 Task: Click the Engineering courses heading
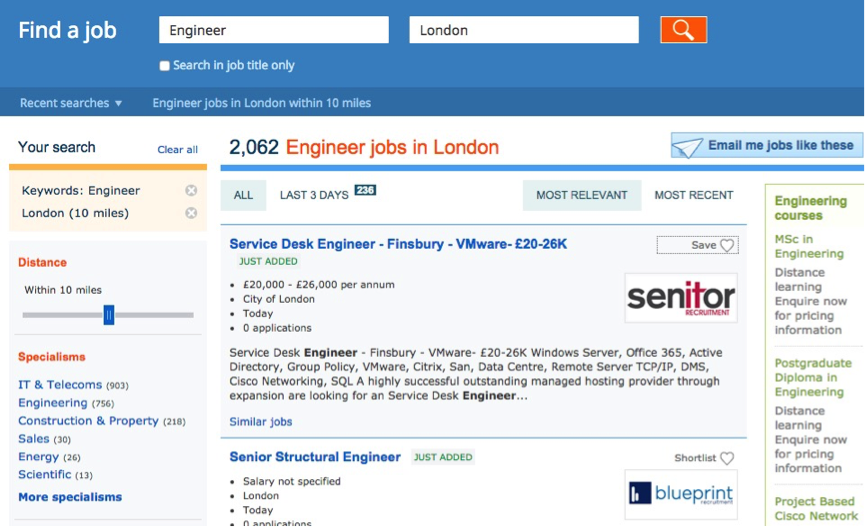(810, 208)
